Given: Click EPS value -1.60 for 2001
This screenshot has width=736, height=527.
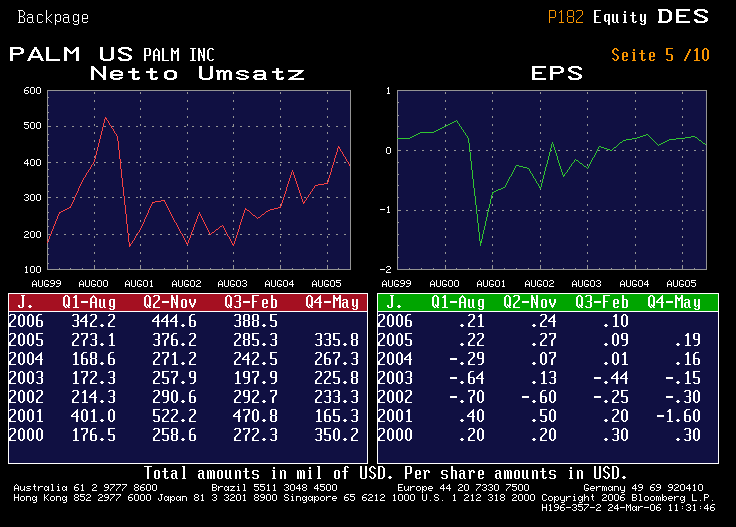Looking at the screenshot, I should point(678,416).
